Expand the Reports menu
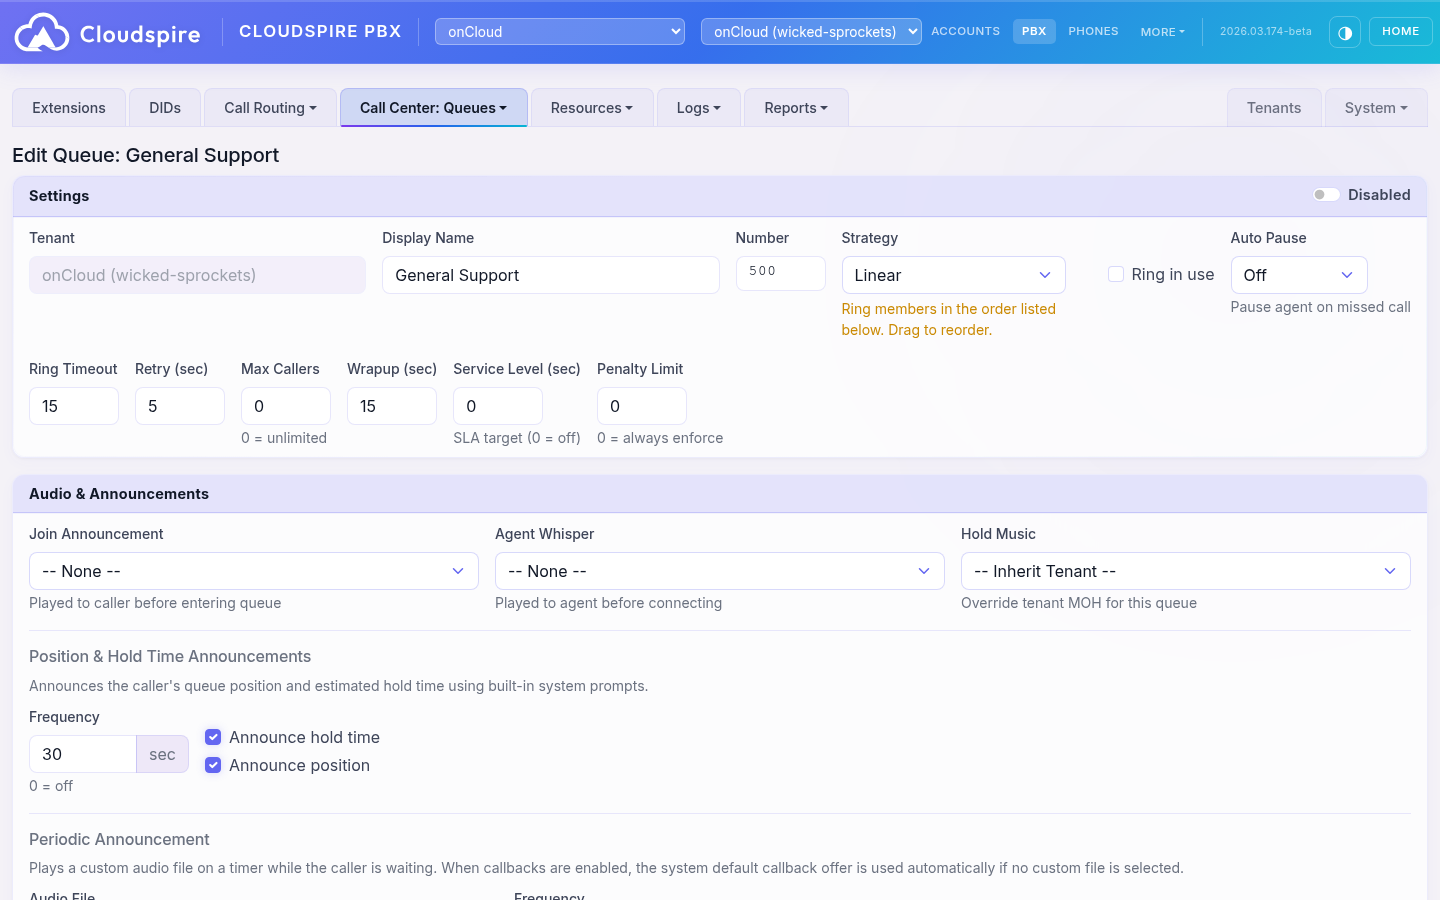Screen dimensions: 1440x900 tap(795, 108)
